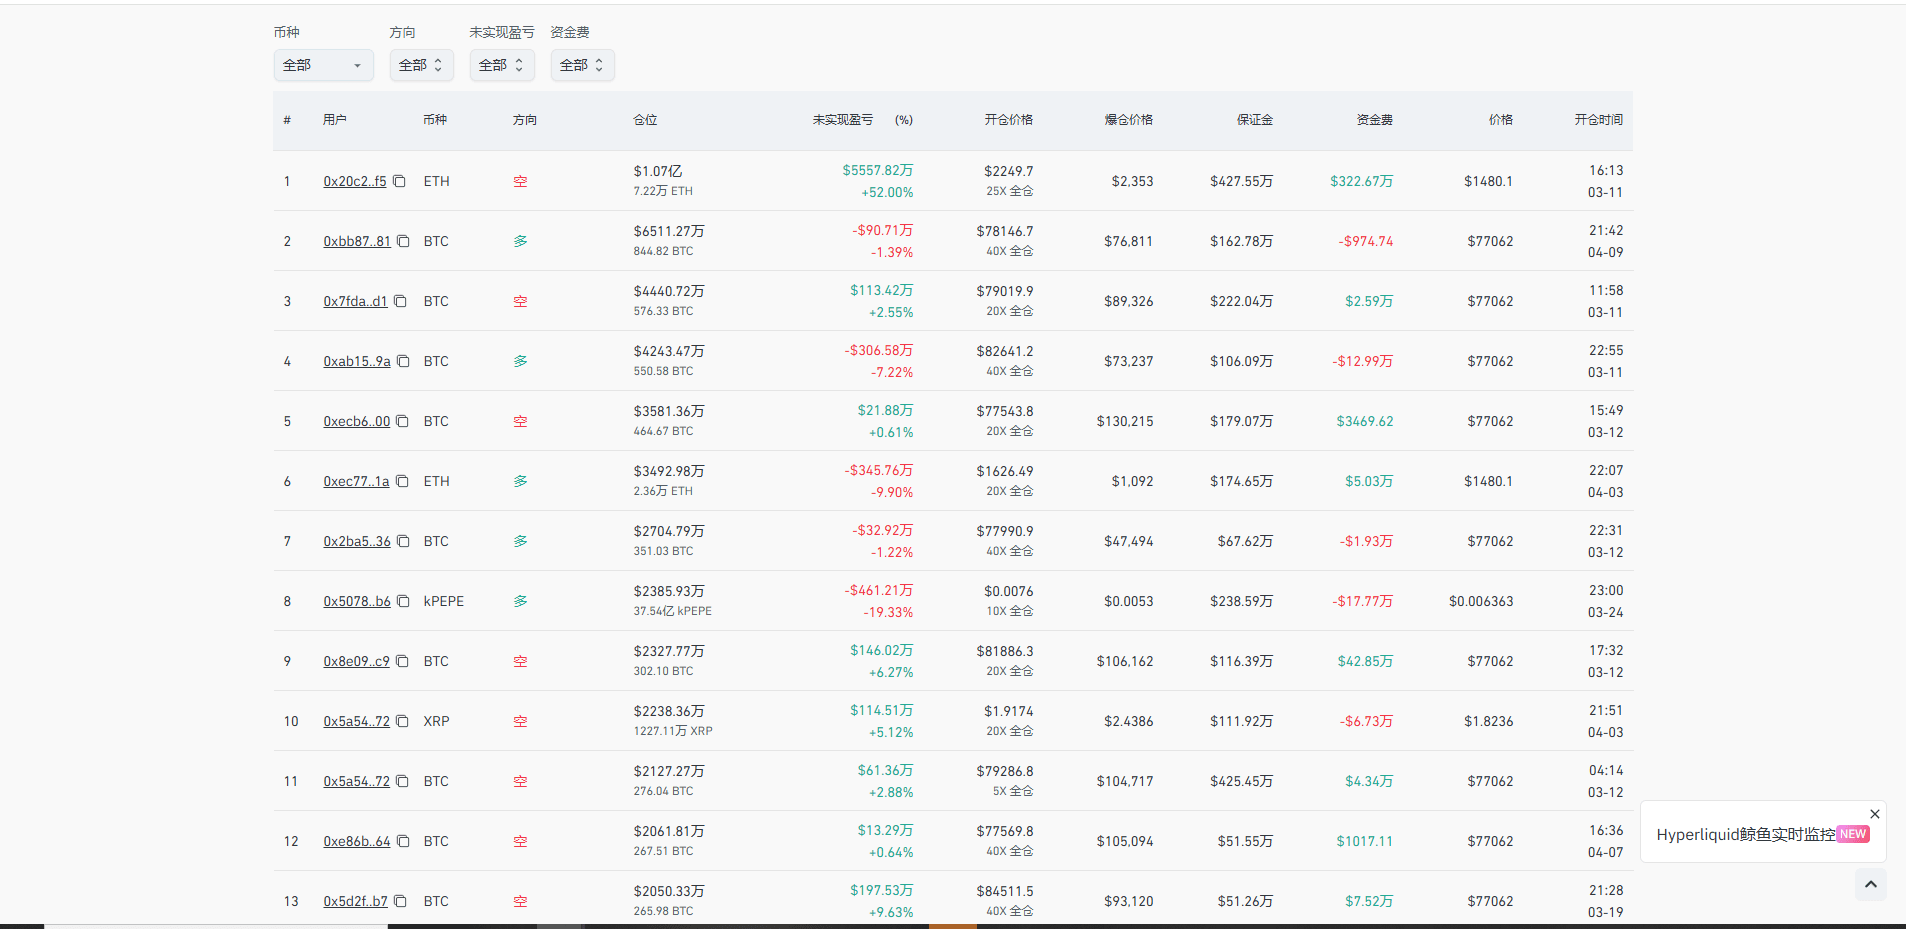Viewport: 1906px width, 929px height.
Task: Click copy icon next to 0x5078..b6
Action: [x=403, y=601]
